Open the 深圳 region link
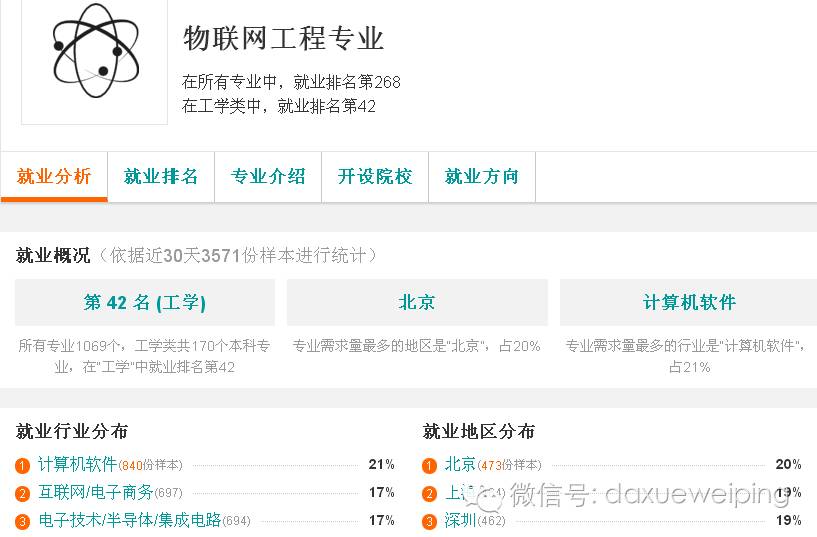 click(460, 520)
